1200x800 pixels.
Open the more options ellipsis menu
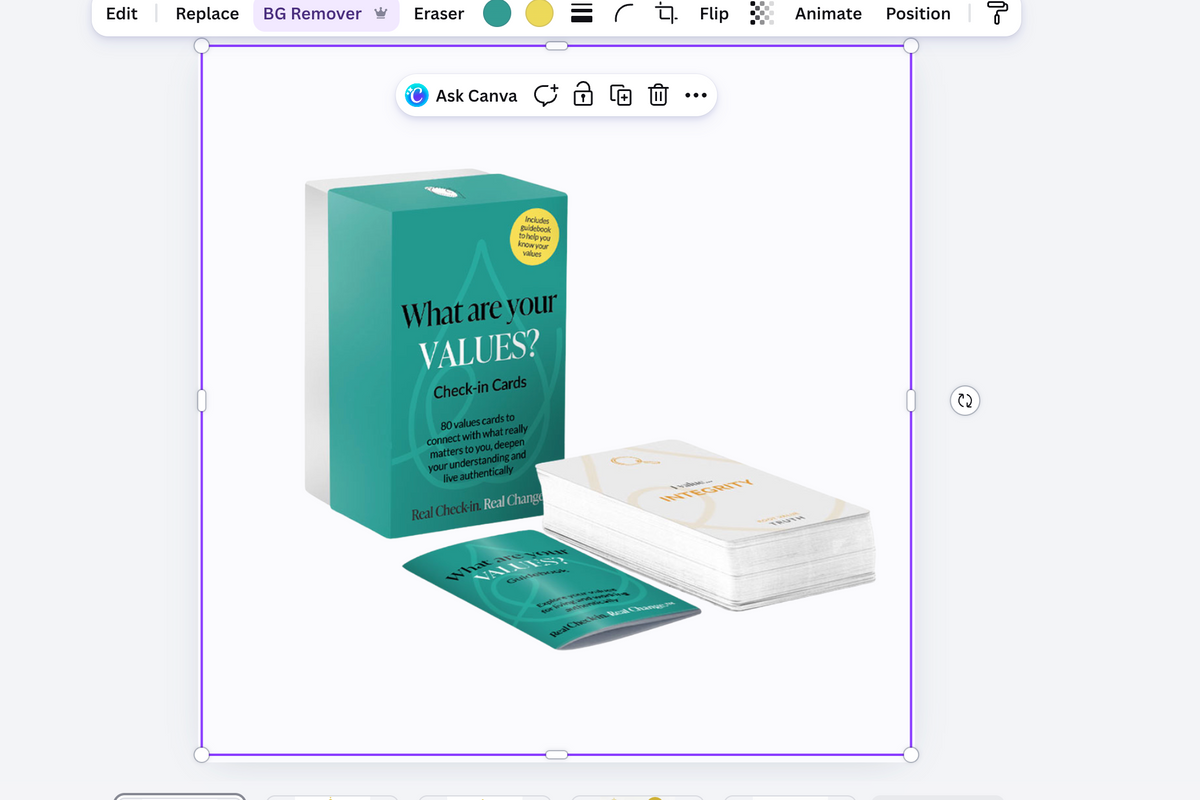pyautogui.click(x=696, y=96)
